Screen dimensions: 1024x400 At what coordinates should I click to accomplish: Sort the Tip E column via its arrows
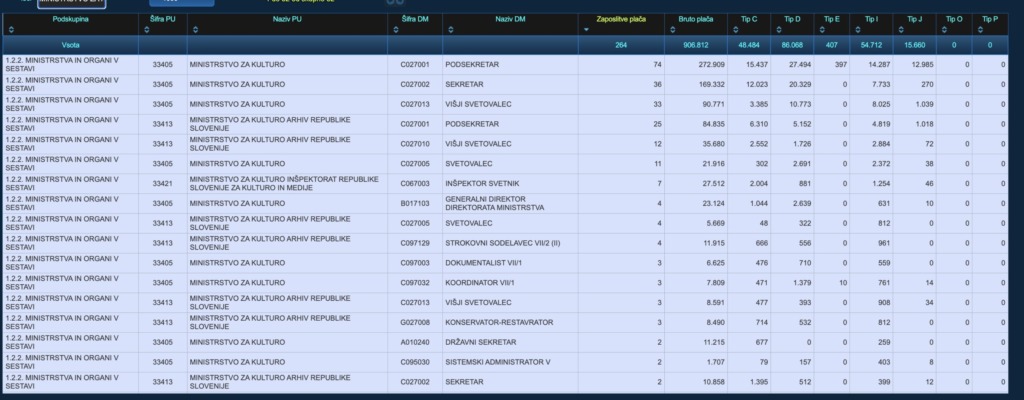[821, 30]
